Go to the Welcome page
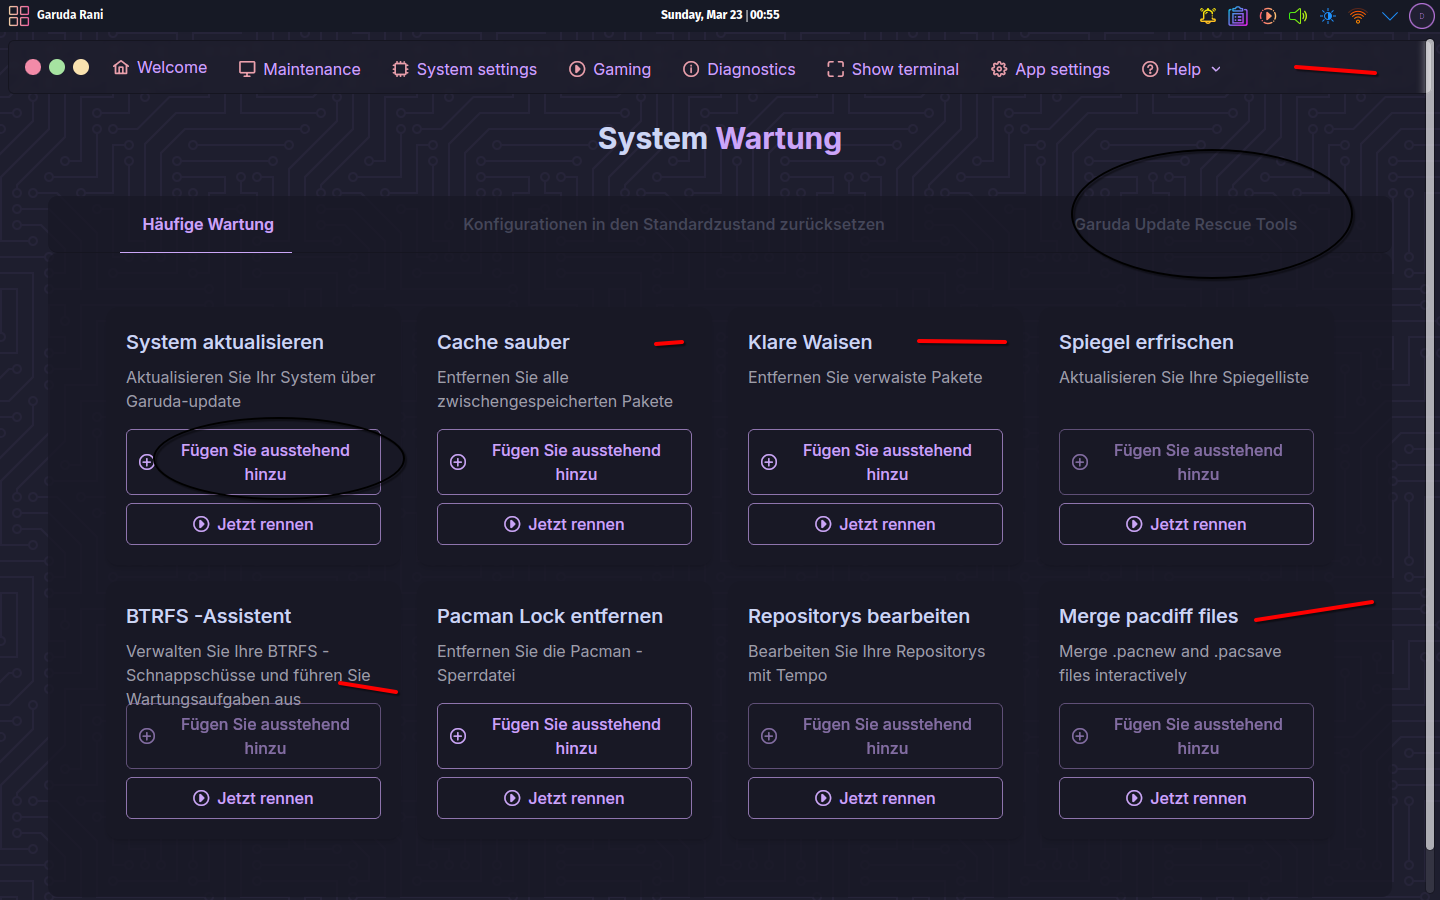Screen dimensions: 1440x900 point(160,67)
